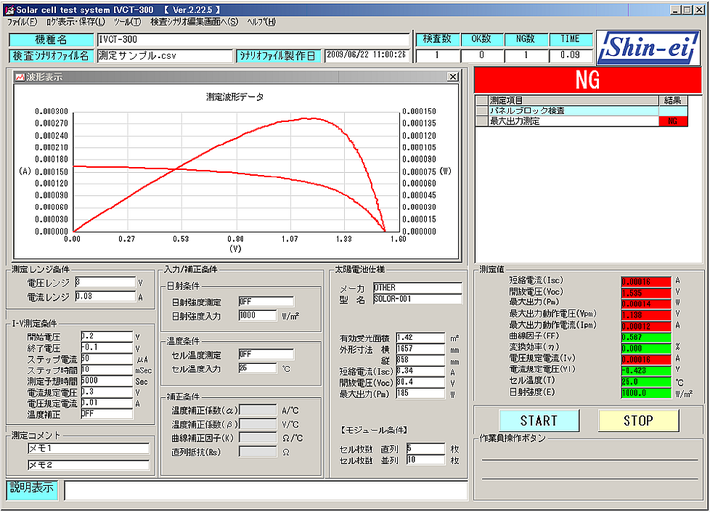
Task: Select the パネルブロック検査 row
Action: (x=582, y=111)
